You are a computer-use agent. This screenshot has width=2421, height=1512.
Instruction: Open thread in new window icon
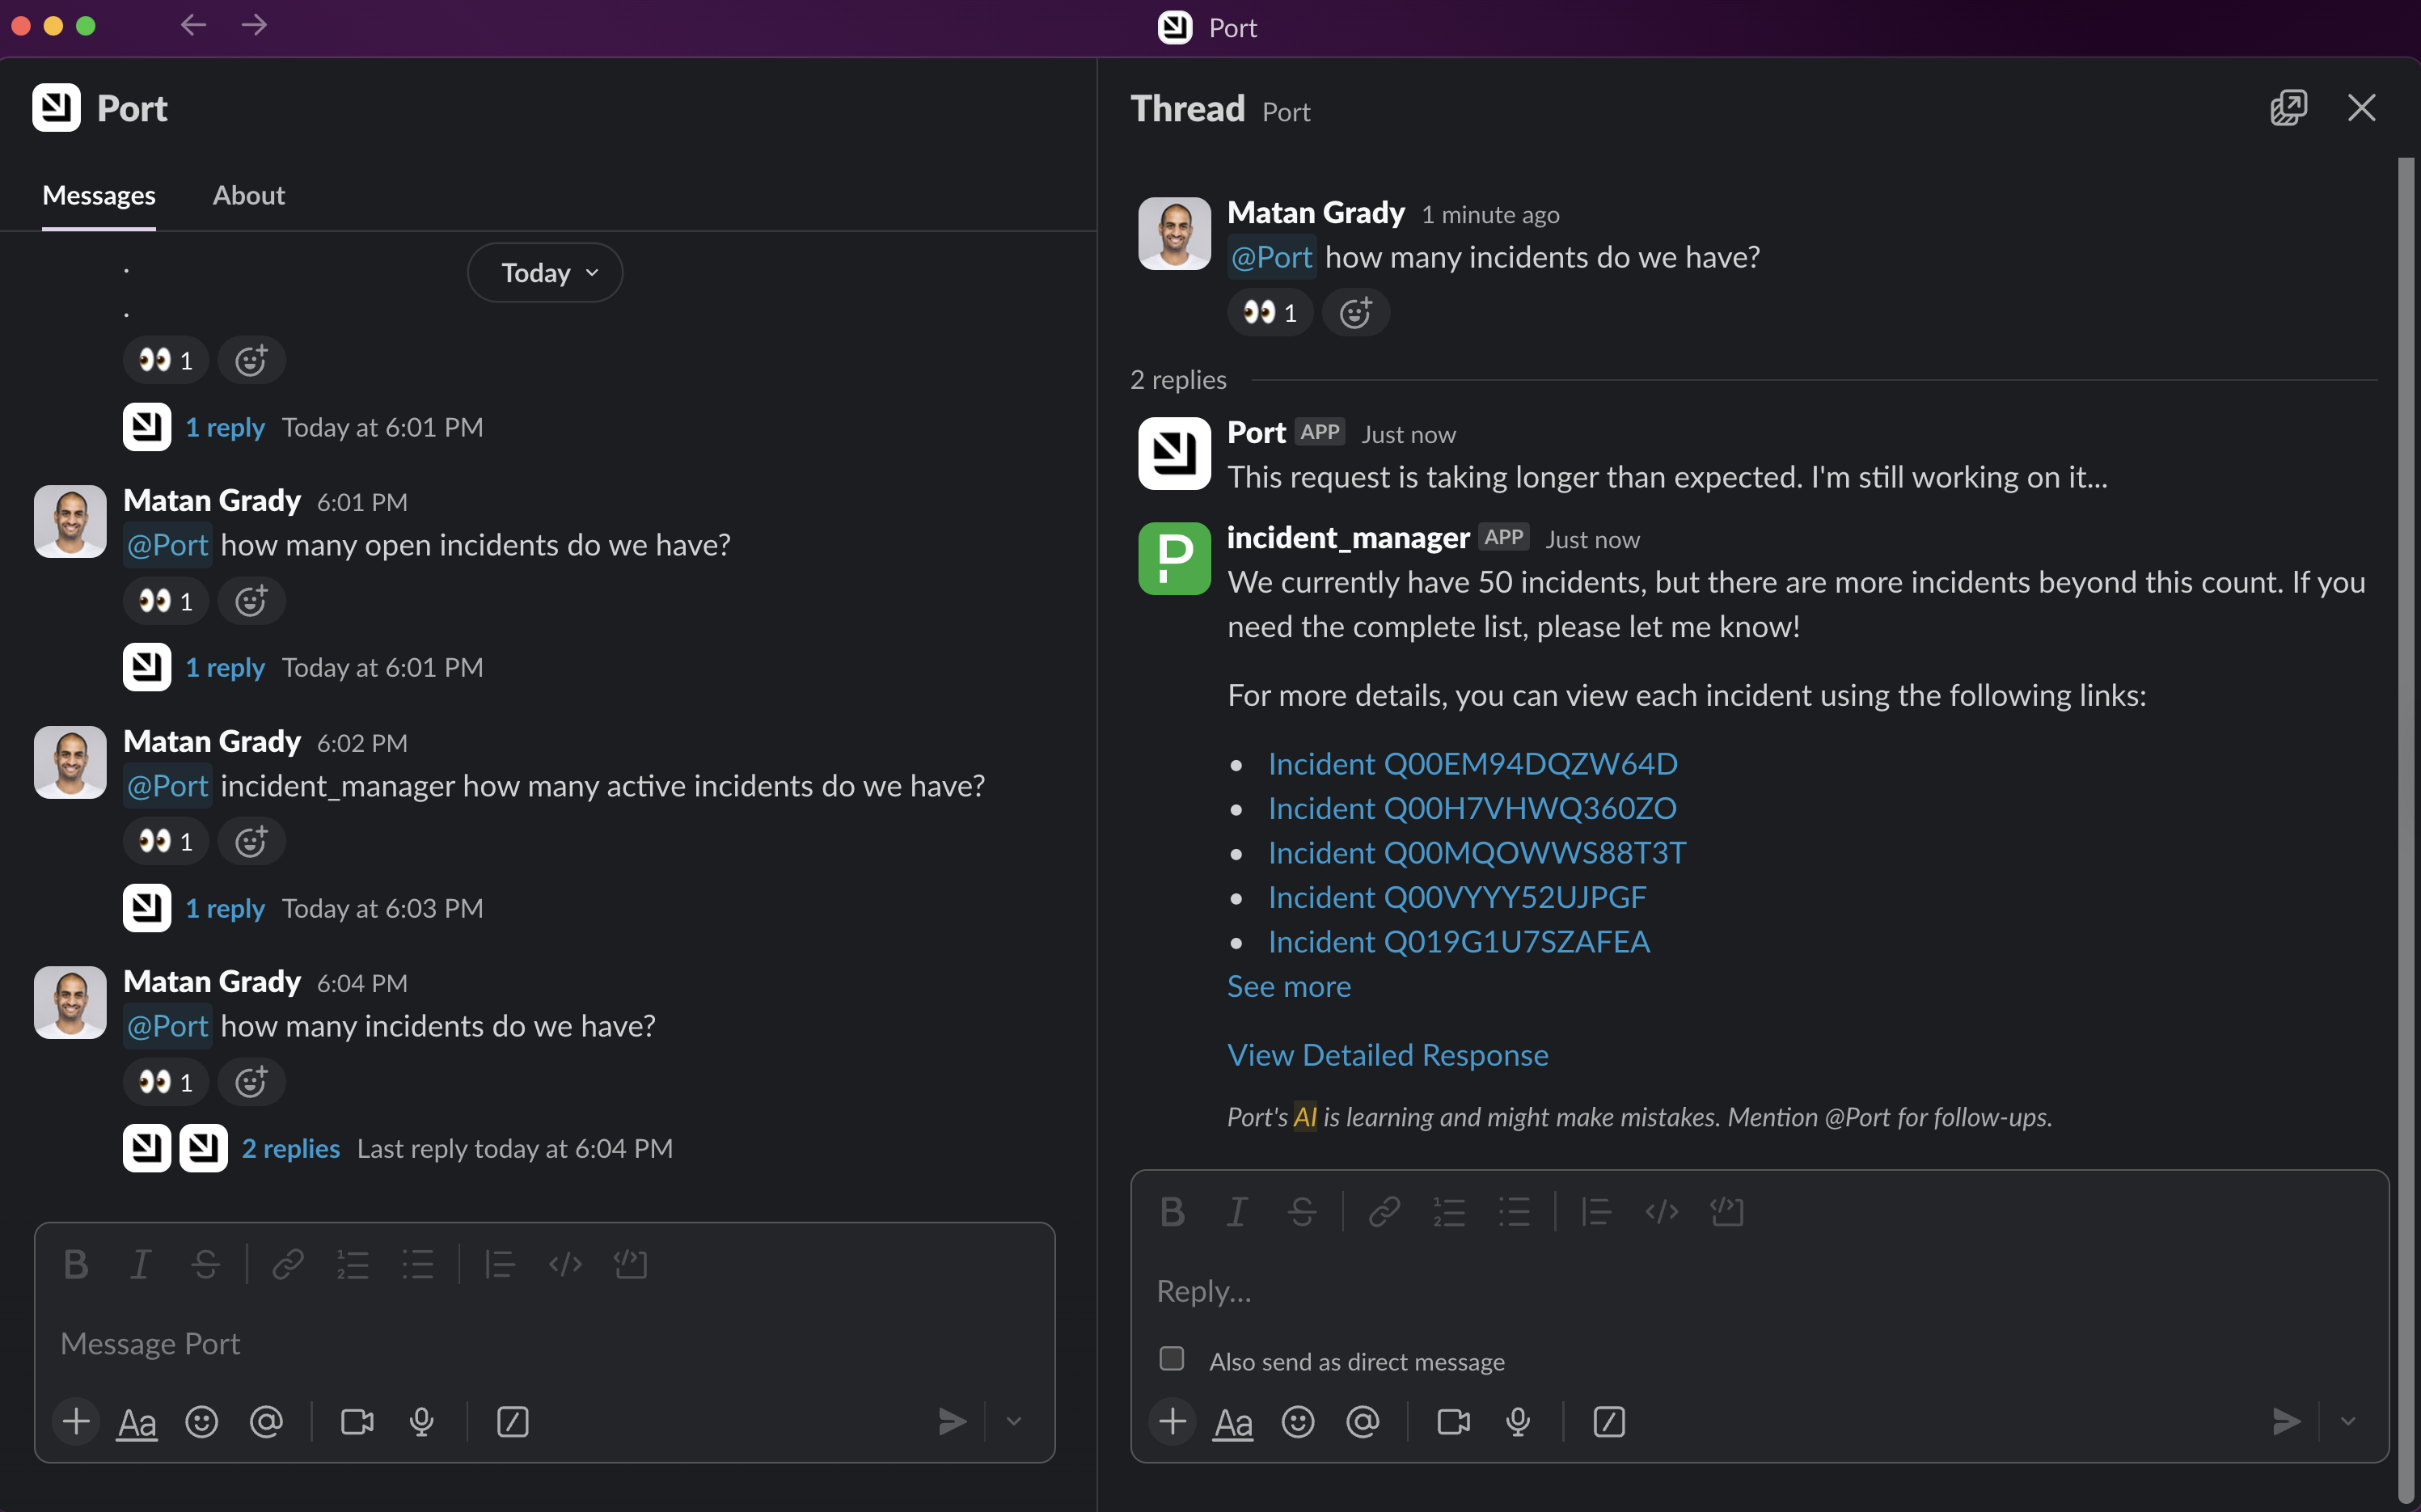(2288, 108)
